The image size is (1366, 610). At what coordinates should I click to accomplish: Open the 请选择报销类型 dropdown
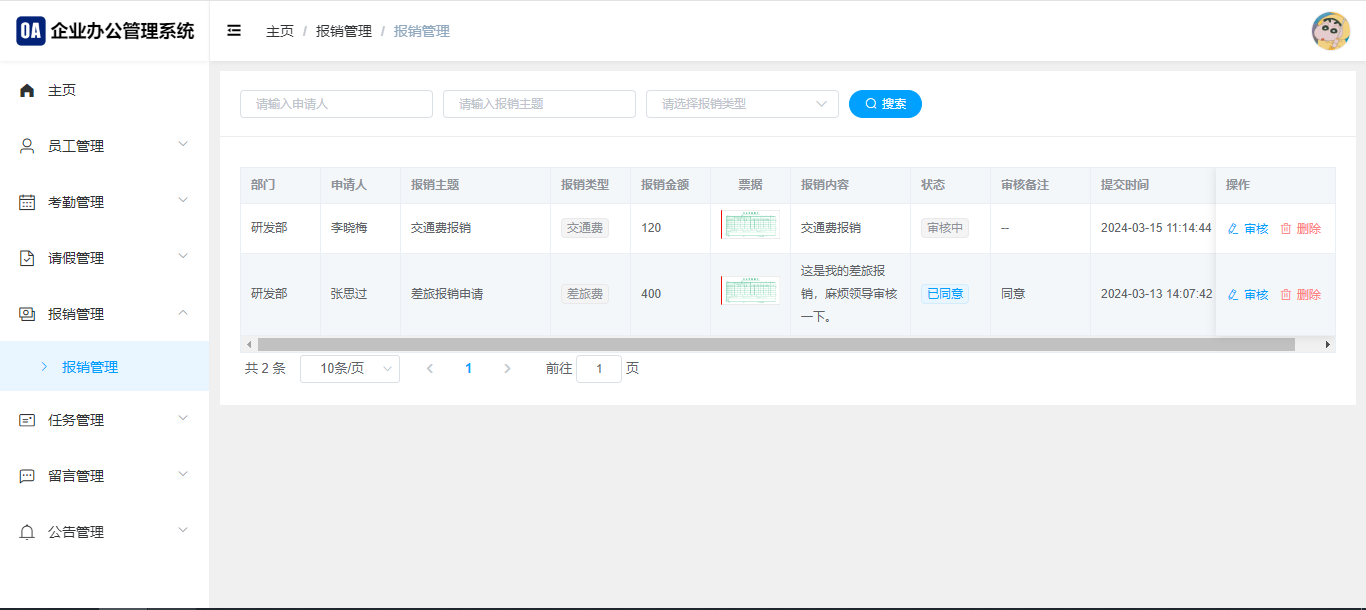[x=742, y=104]
